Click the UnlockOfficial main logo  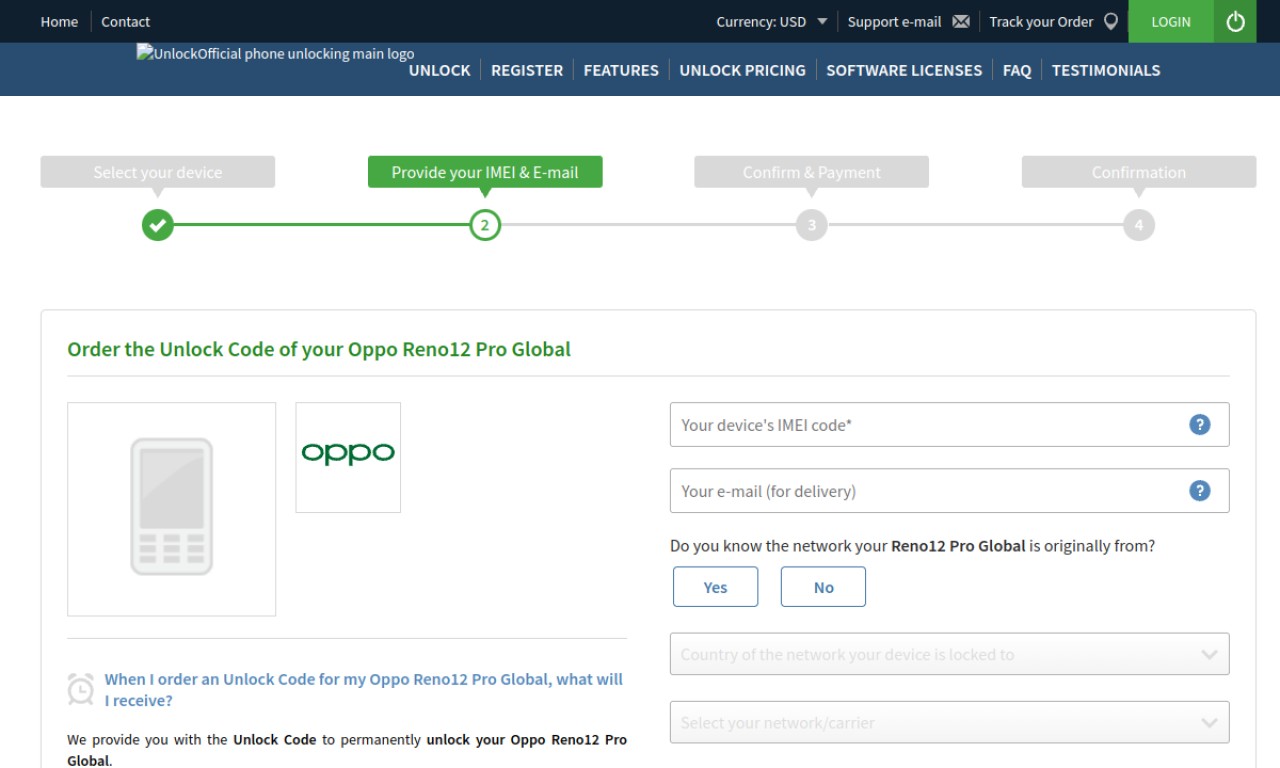(x=275, y=54)
